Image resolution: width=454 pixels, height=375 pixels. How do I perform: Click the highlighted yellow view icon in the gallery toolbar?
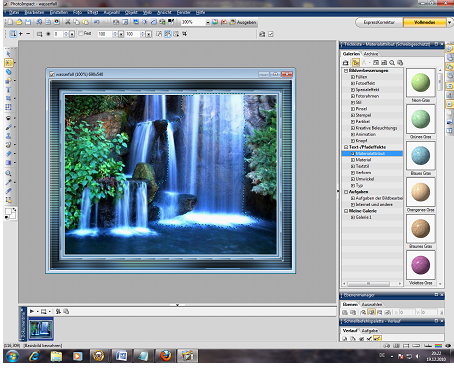point(356,62)
